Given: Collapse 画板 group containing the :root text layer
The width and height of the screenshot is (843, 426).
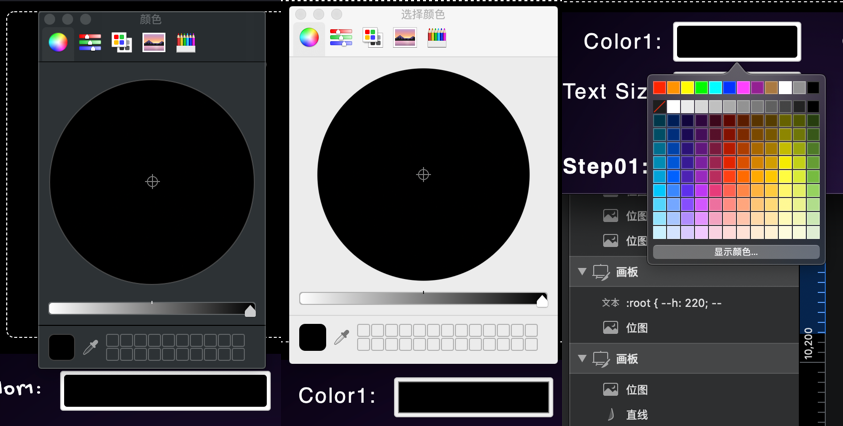Looking at the screenshot, I should click(x=582, y=272).
